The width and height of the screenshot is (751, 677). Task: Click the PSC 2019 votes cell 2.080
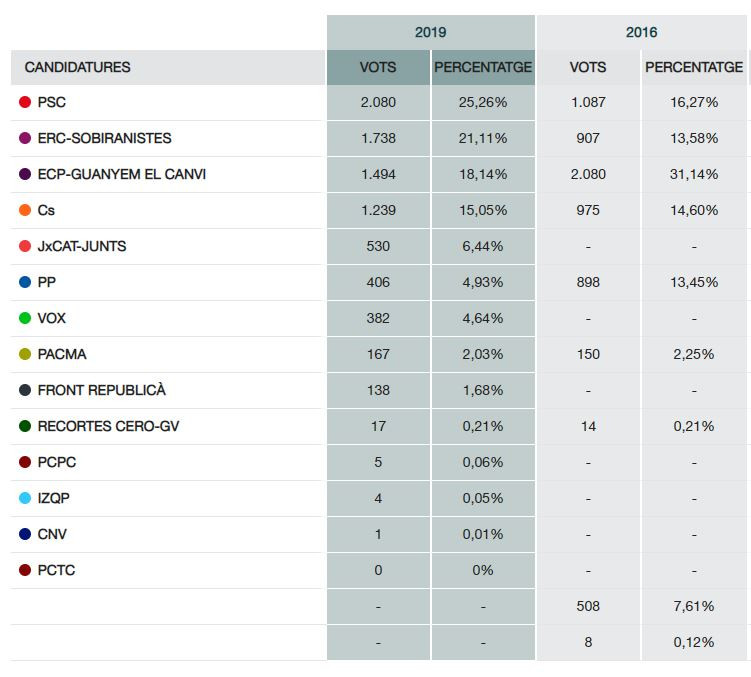pos(378,102)
